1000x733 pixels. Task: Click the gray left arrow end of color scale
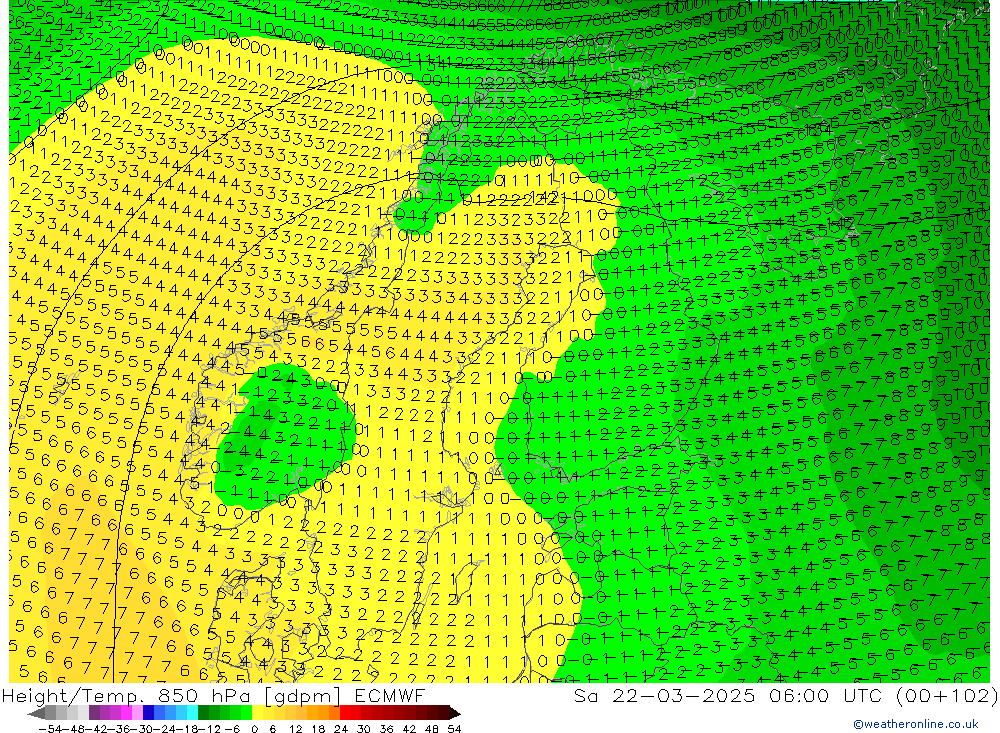click(x=36, y=714)
